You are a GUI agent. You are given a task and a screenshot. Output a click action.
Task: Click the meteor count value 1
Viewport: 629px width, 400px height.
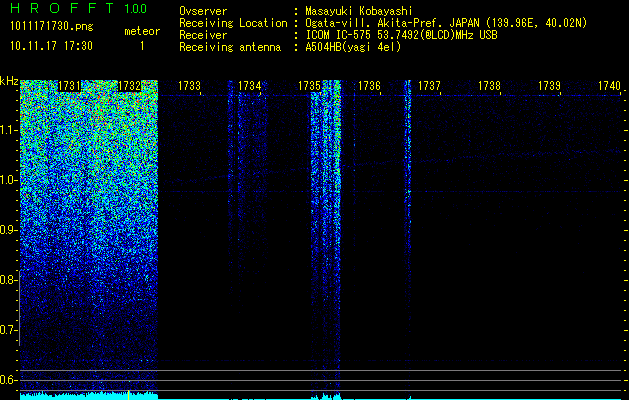click(142, 47)
